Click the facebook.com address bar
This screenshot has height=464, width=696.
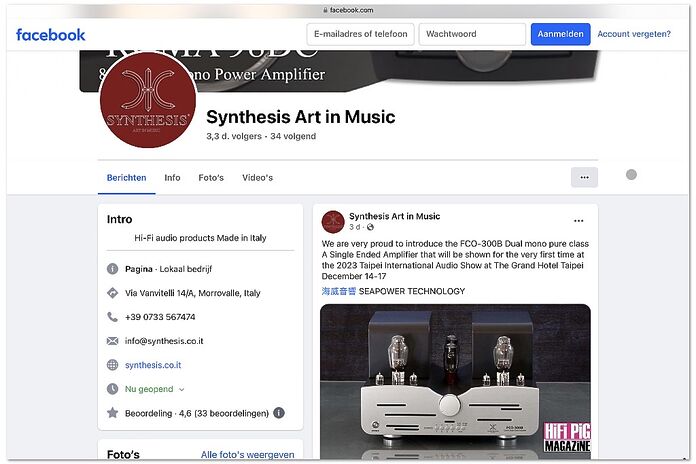(x=348, y=10)
